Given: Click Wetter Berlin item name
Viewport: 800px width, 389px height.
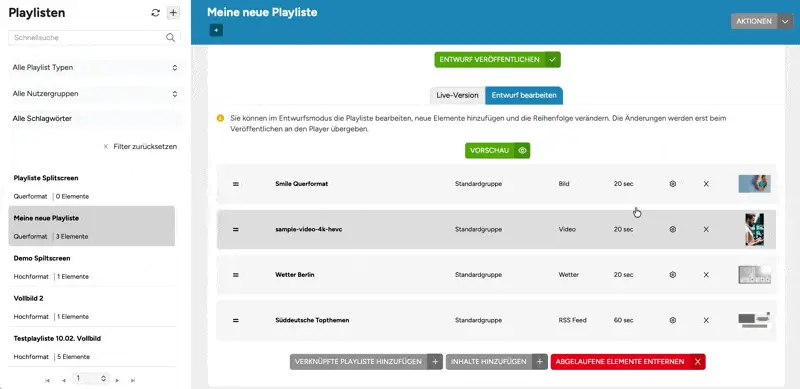Looking at the screenshot, I should point(295,275).
